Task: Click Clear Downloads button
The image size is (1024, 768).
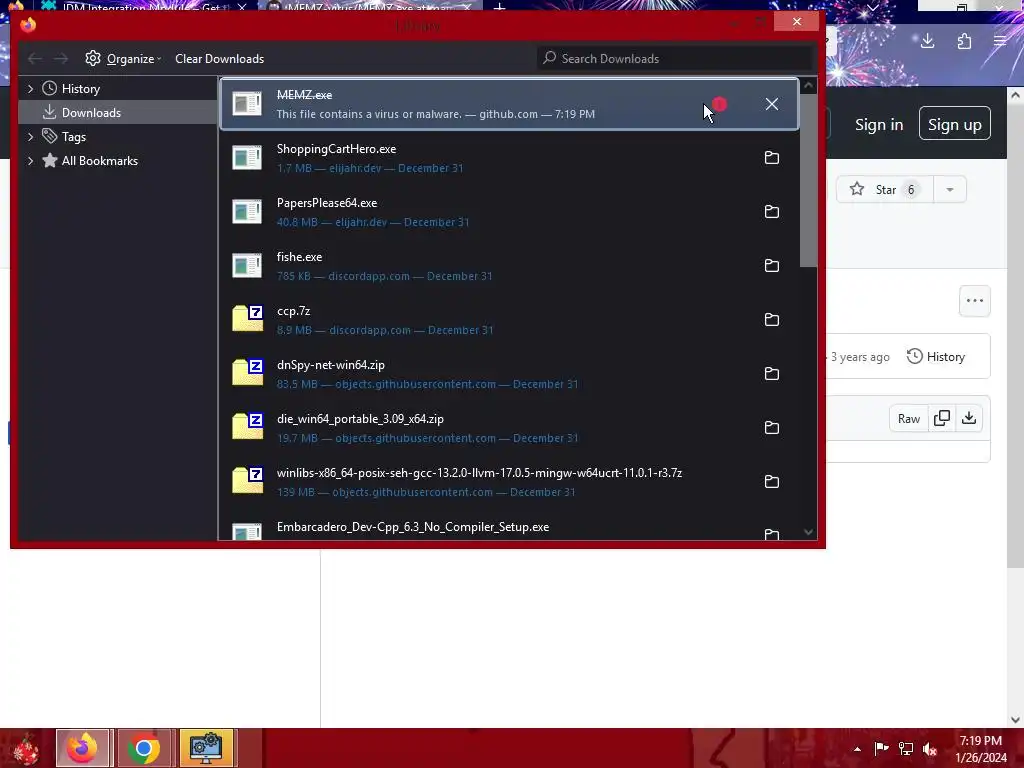Action: click(x=219, y=59)
